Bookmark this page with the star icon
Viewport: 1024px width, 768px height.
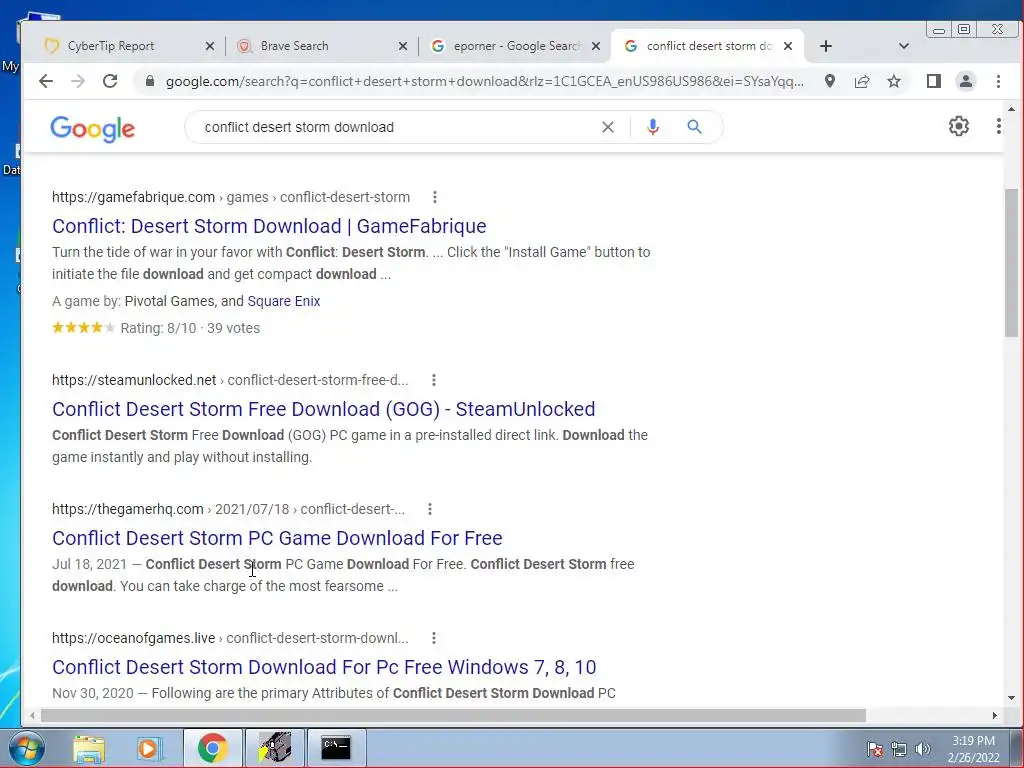pos(894,81)
